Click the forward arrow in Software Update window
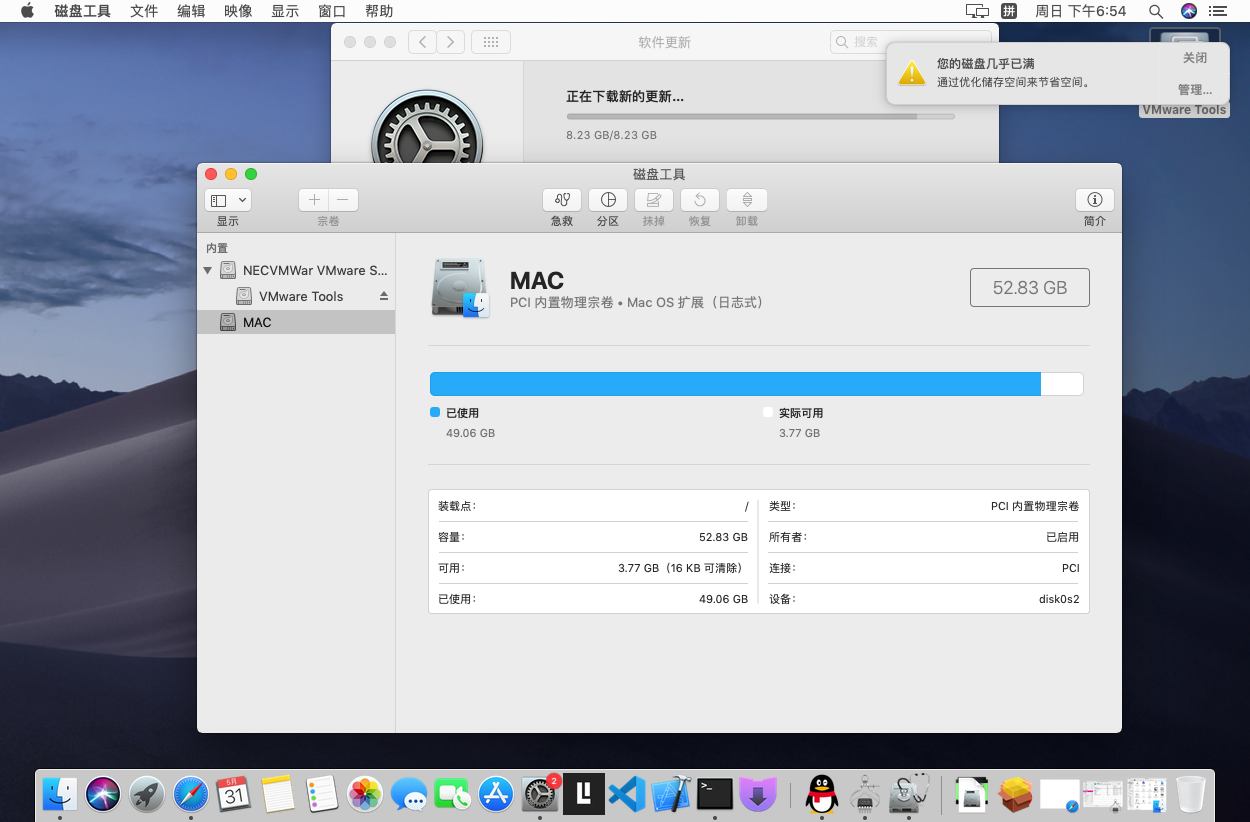1250x822 pixels. point(451,42)
